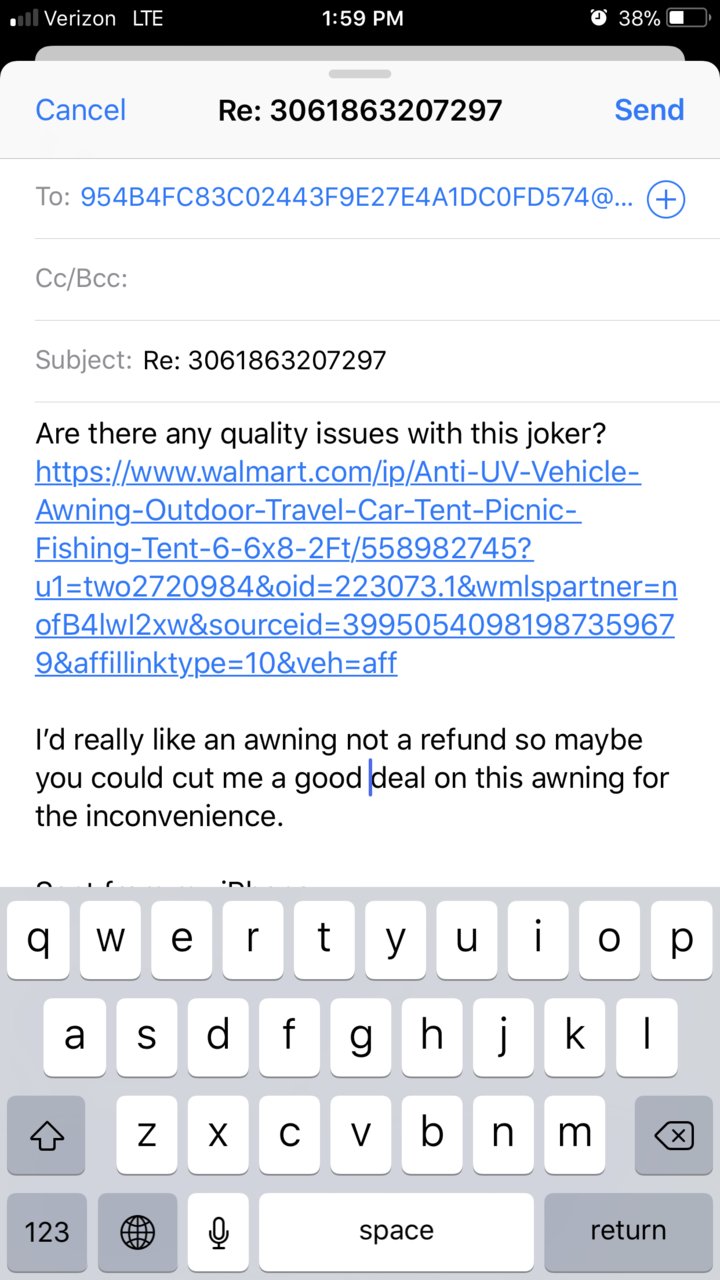720x1280 pixels.
Task: Cancel the email draft
Action: 81,109
